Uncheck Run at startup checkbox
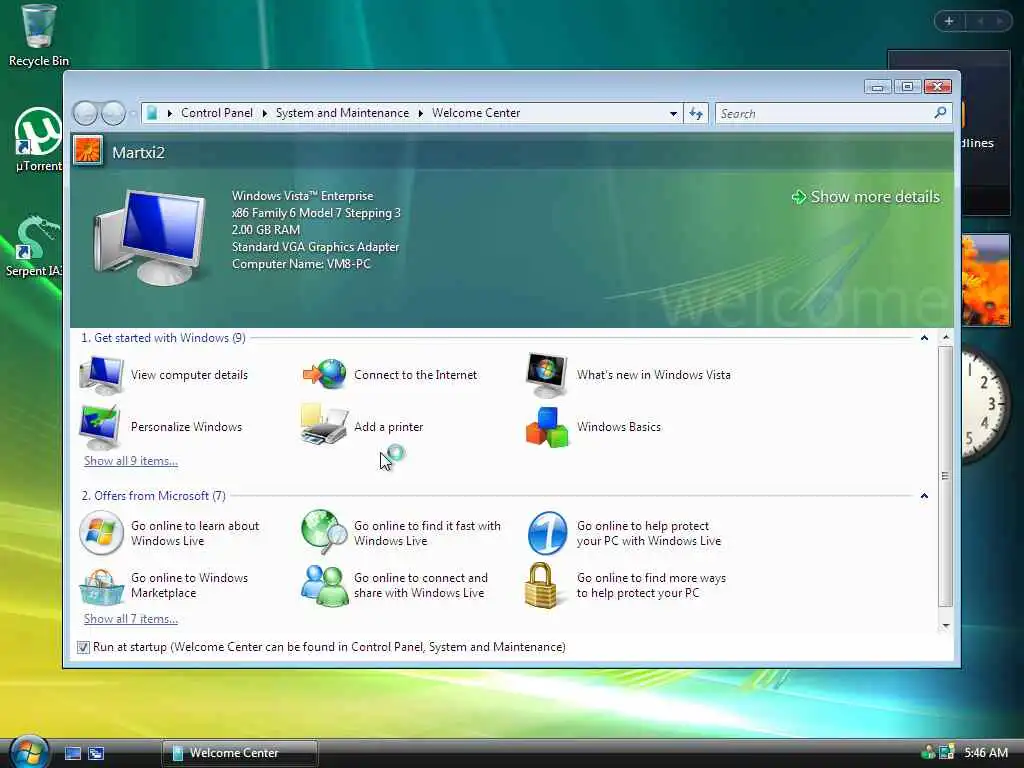1024x768 pixels. click(83, 647)
